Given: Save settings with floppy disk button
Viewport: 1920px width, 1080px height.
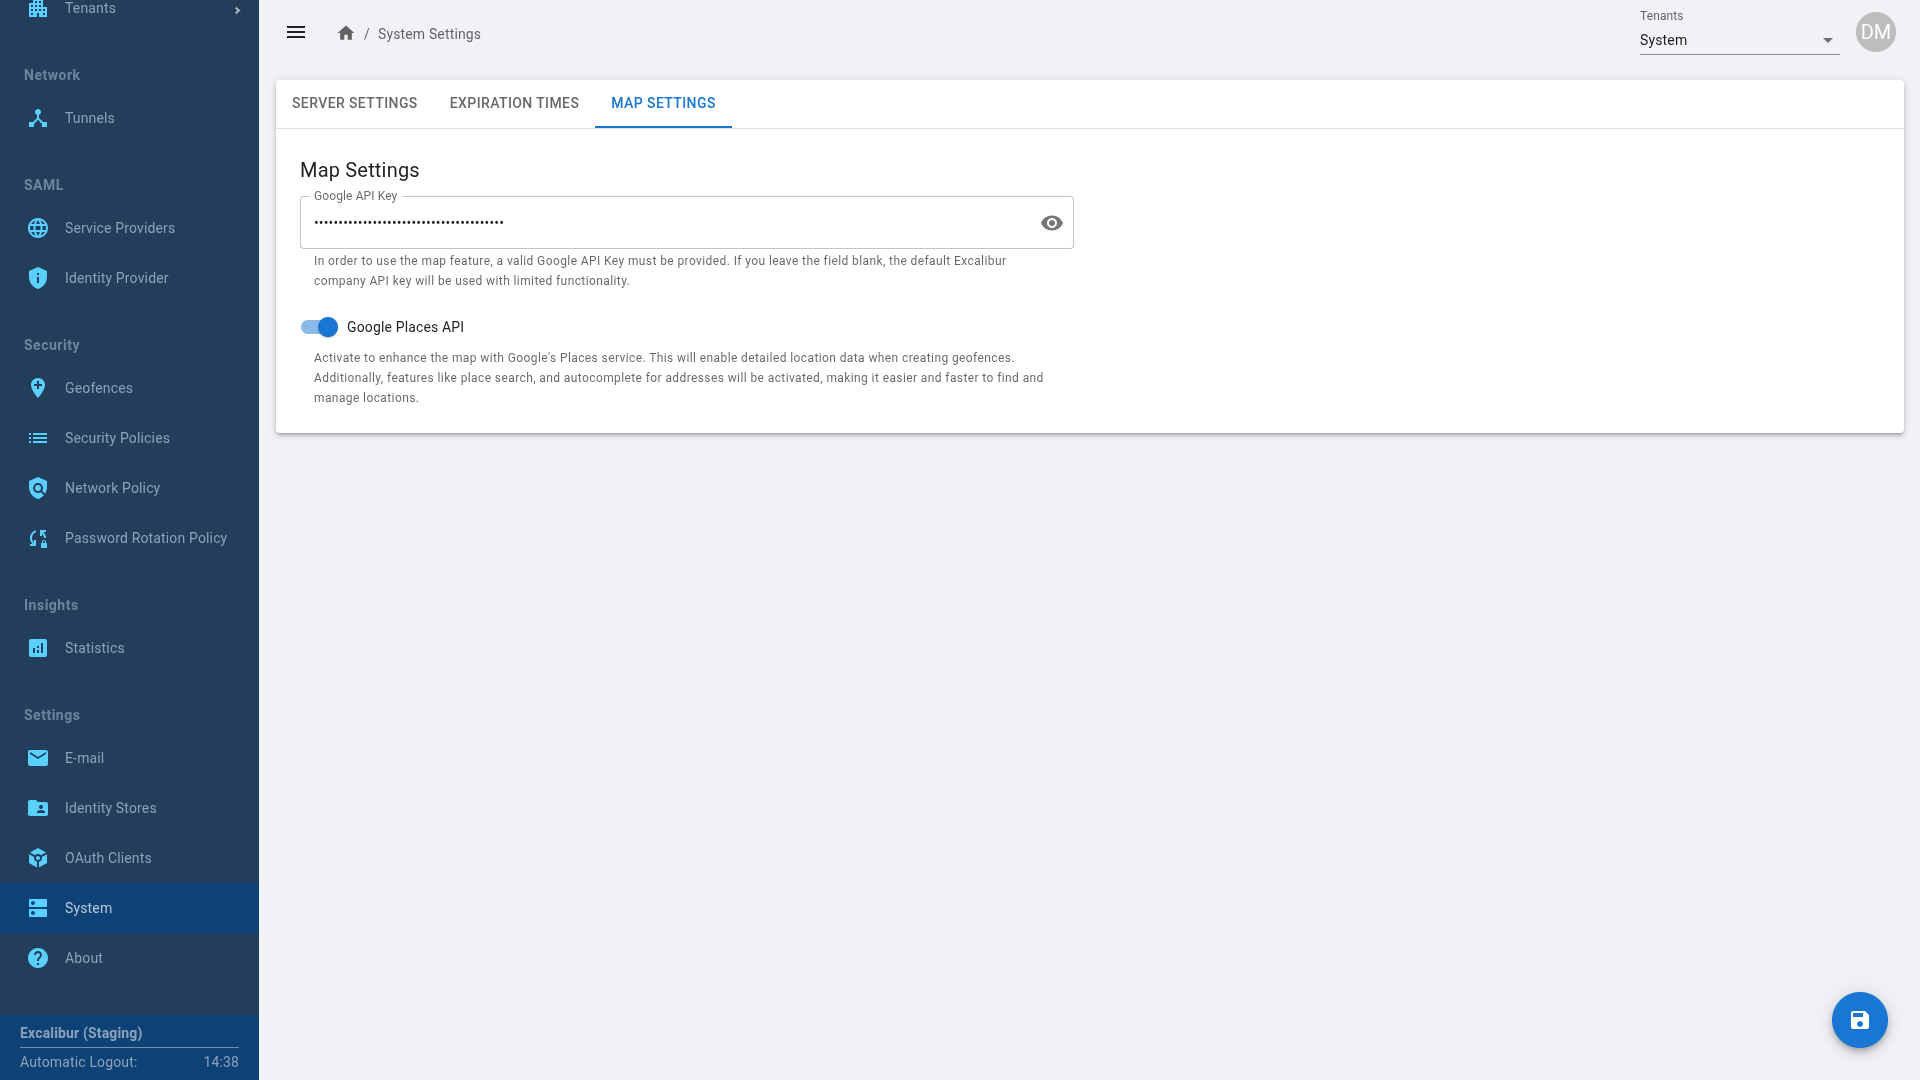Looking at the screenshot, I should 1859,1020.
